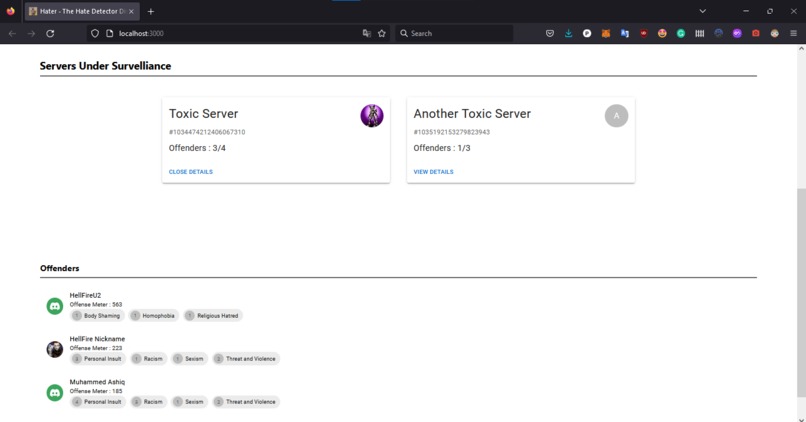Open the Firefox hamburger application menu

[x=793, y=33]
